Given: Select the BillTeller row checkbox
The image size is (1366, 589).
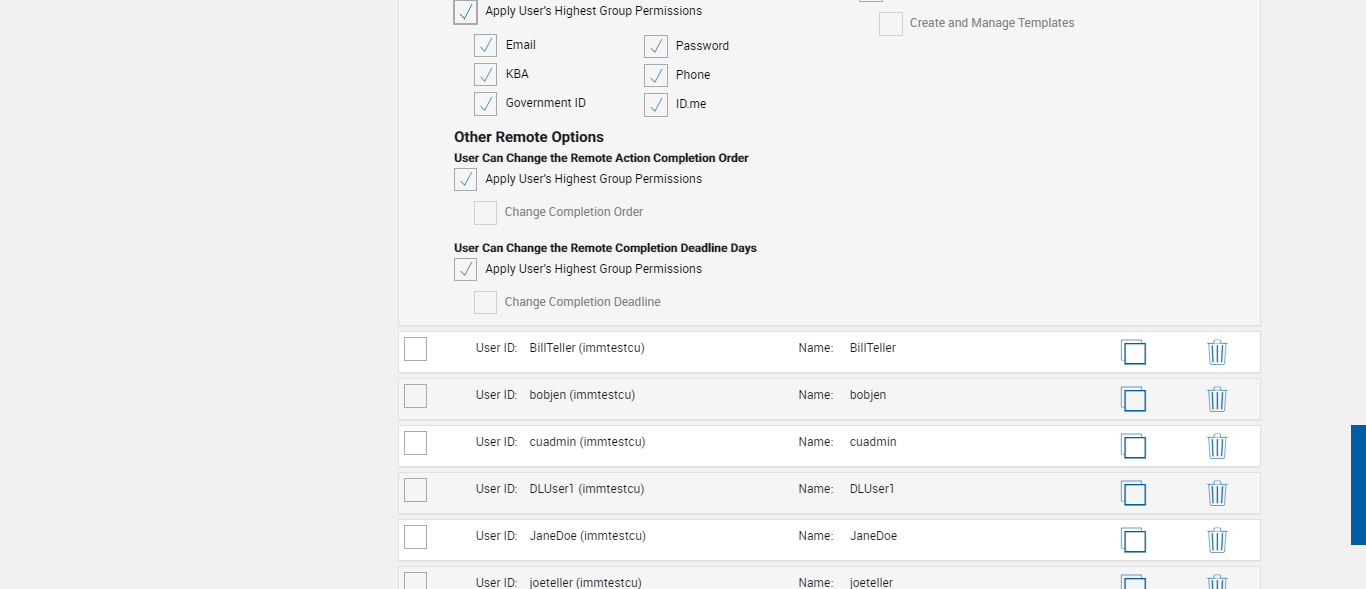Looking at the screenshot, I should [415, 348].
